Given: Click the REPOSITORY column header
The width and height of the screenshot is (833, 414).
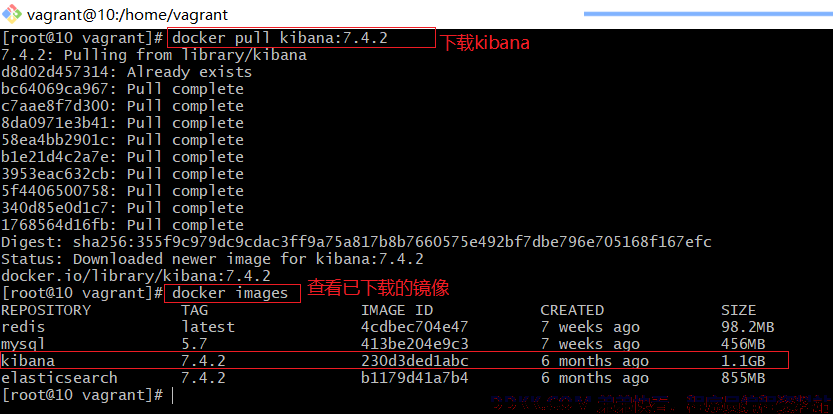Looking at the screenshot, I should click(x=46, y=310).
